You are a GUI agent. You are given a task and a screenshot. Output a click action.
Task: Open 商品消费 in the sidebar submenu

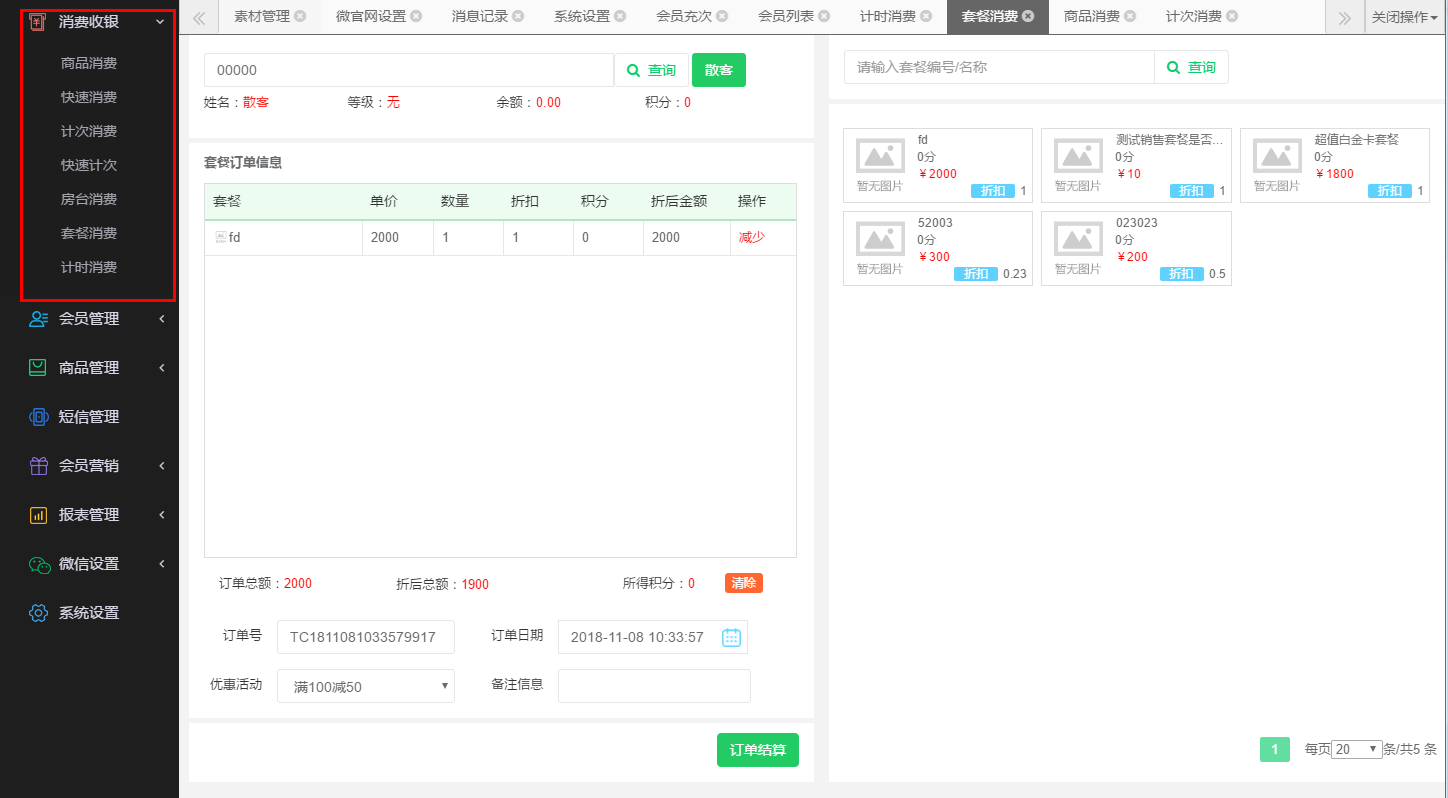point(89,63)
